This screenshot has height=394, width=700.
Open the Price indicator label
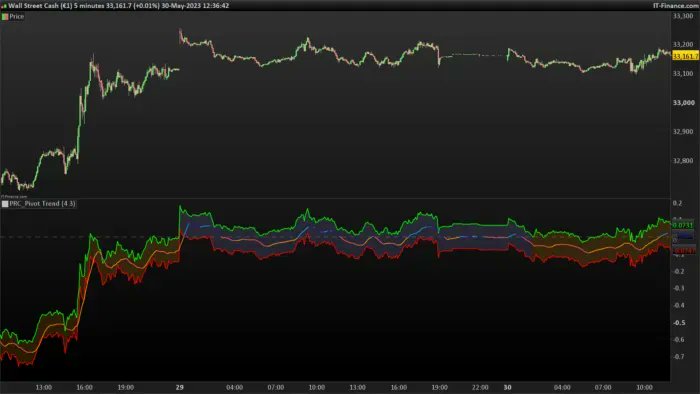(17, 17)
